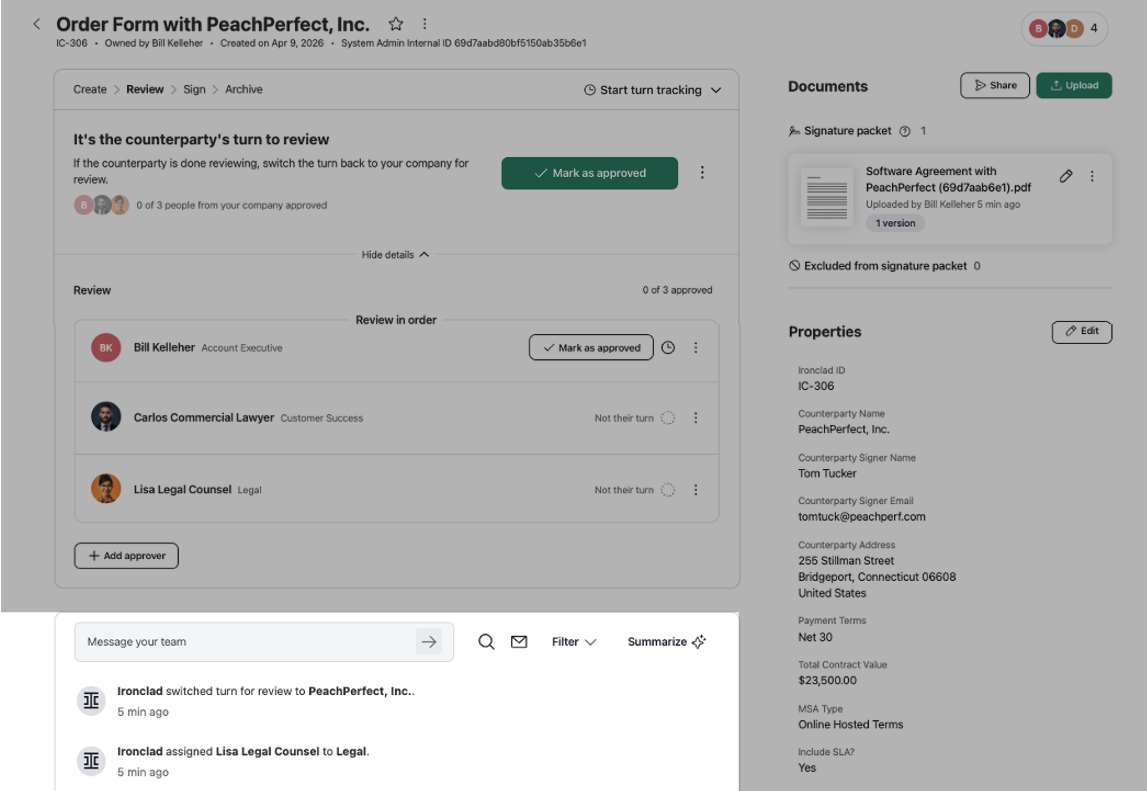Screen dimensions: 1147x791
Task: Click the IC-306 Ironclad ID value
Action: tap(816, 386)
